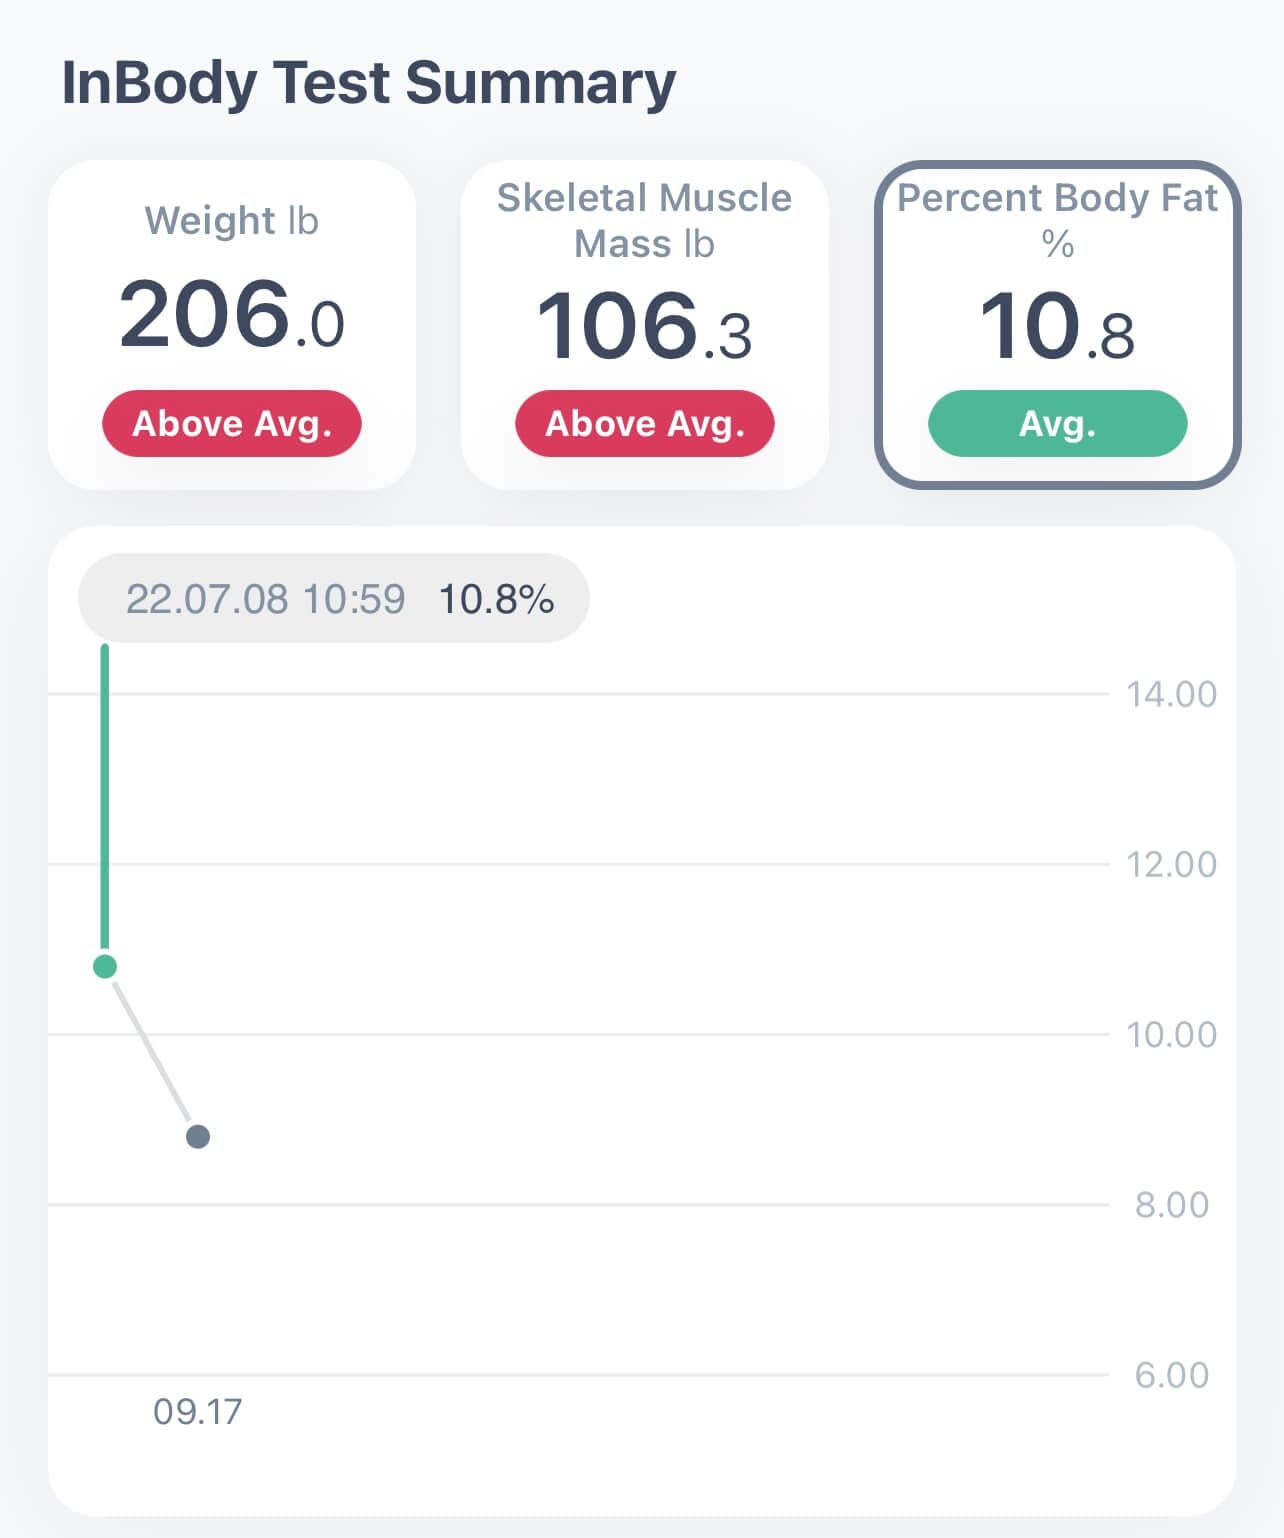Screen dimensions: 1284x1538
Task: Select the Skeletal Muscle Mass card
Action: tap(644, 320)
